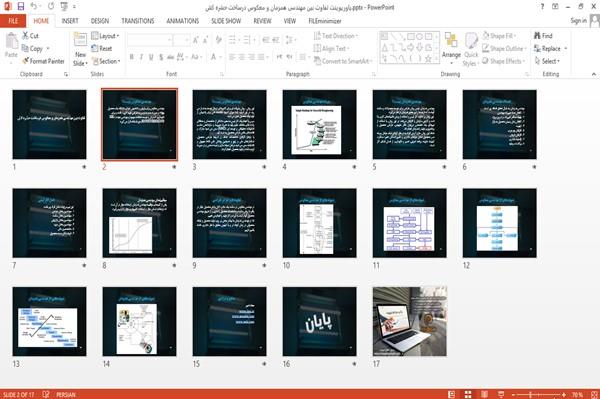Open the FILE tab
Screen dimensions: 600x399
[x=13, y=21]
